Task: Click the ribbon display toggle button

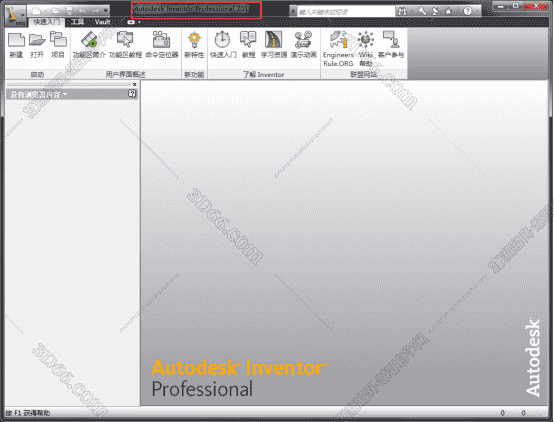Action: tap(131, 22)
